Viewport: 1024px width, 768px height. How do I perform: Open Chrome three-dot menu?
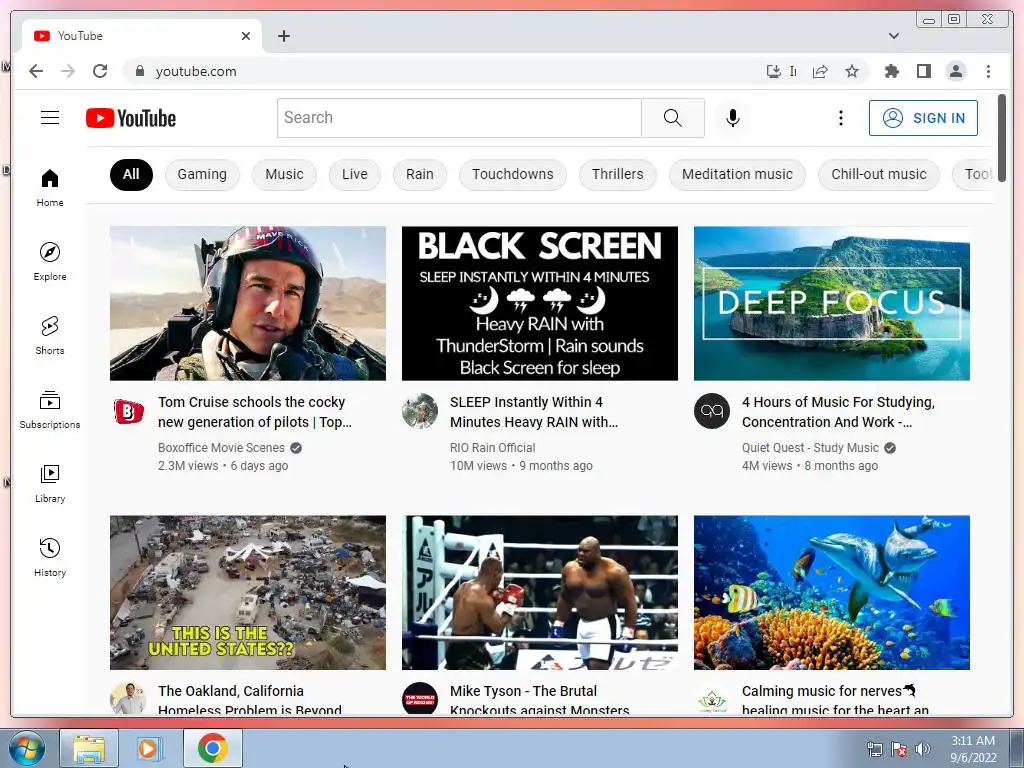click(x=988, y=71)
